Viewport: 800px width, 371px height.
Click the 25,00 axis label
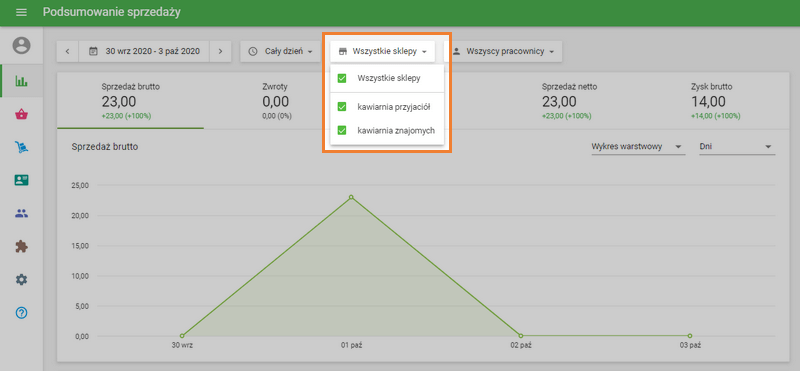[x=81, y=186]
